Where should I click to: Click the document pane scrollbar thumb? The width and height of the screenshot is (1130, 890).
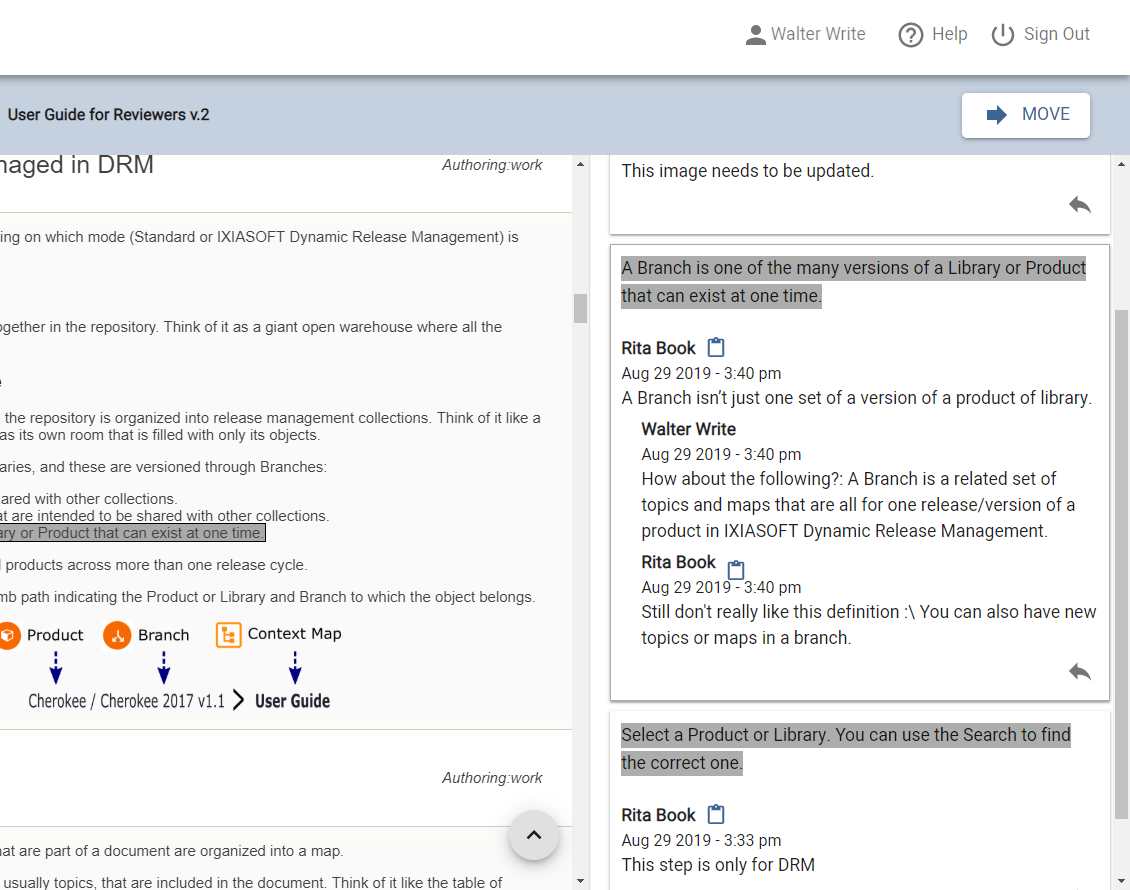click(x=580, y=308)
